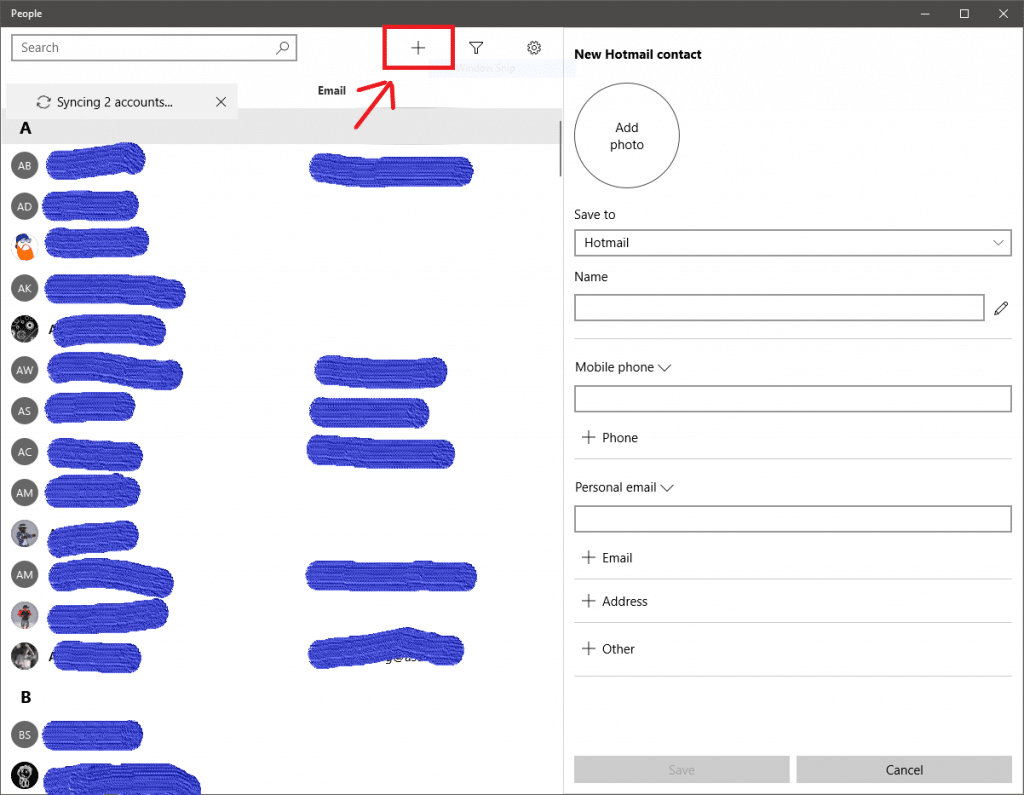This screenshot has height=795, width=1024.
Task: Cancel the new Hotmail contact
Action: pyautogui.click(x=904, y=770)
